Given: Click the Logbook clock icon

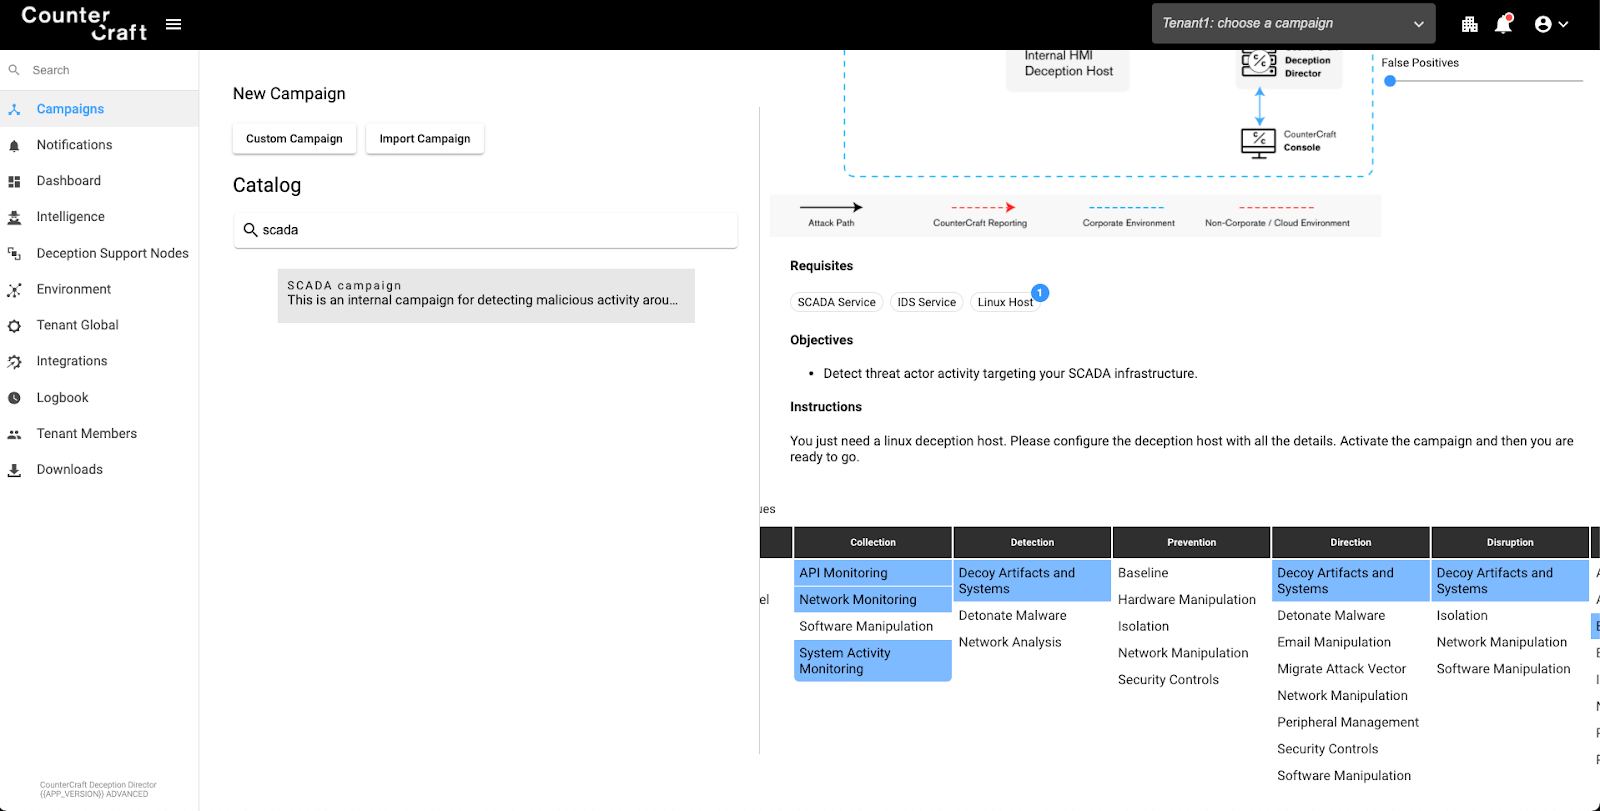Looking at the screenshot, I should pos(14,398).
